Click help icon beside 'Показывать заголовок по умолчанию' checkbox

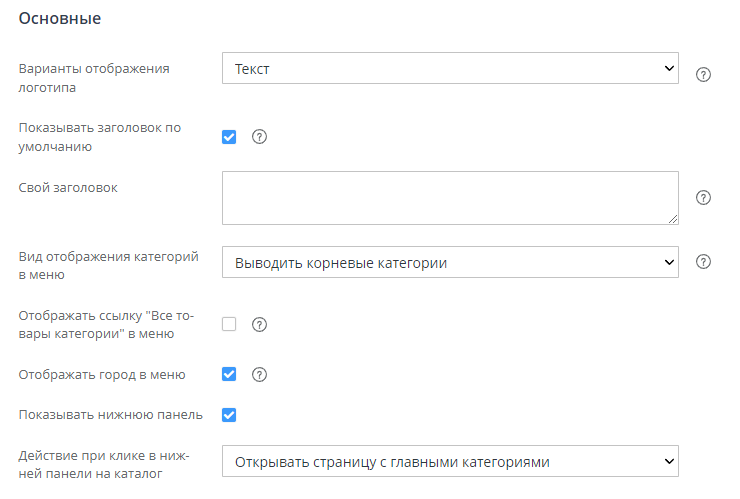coord(259,137)
